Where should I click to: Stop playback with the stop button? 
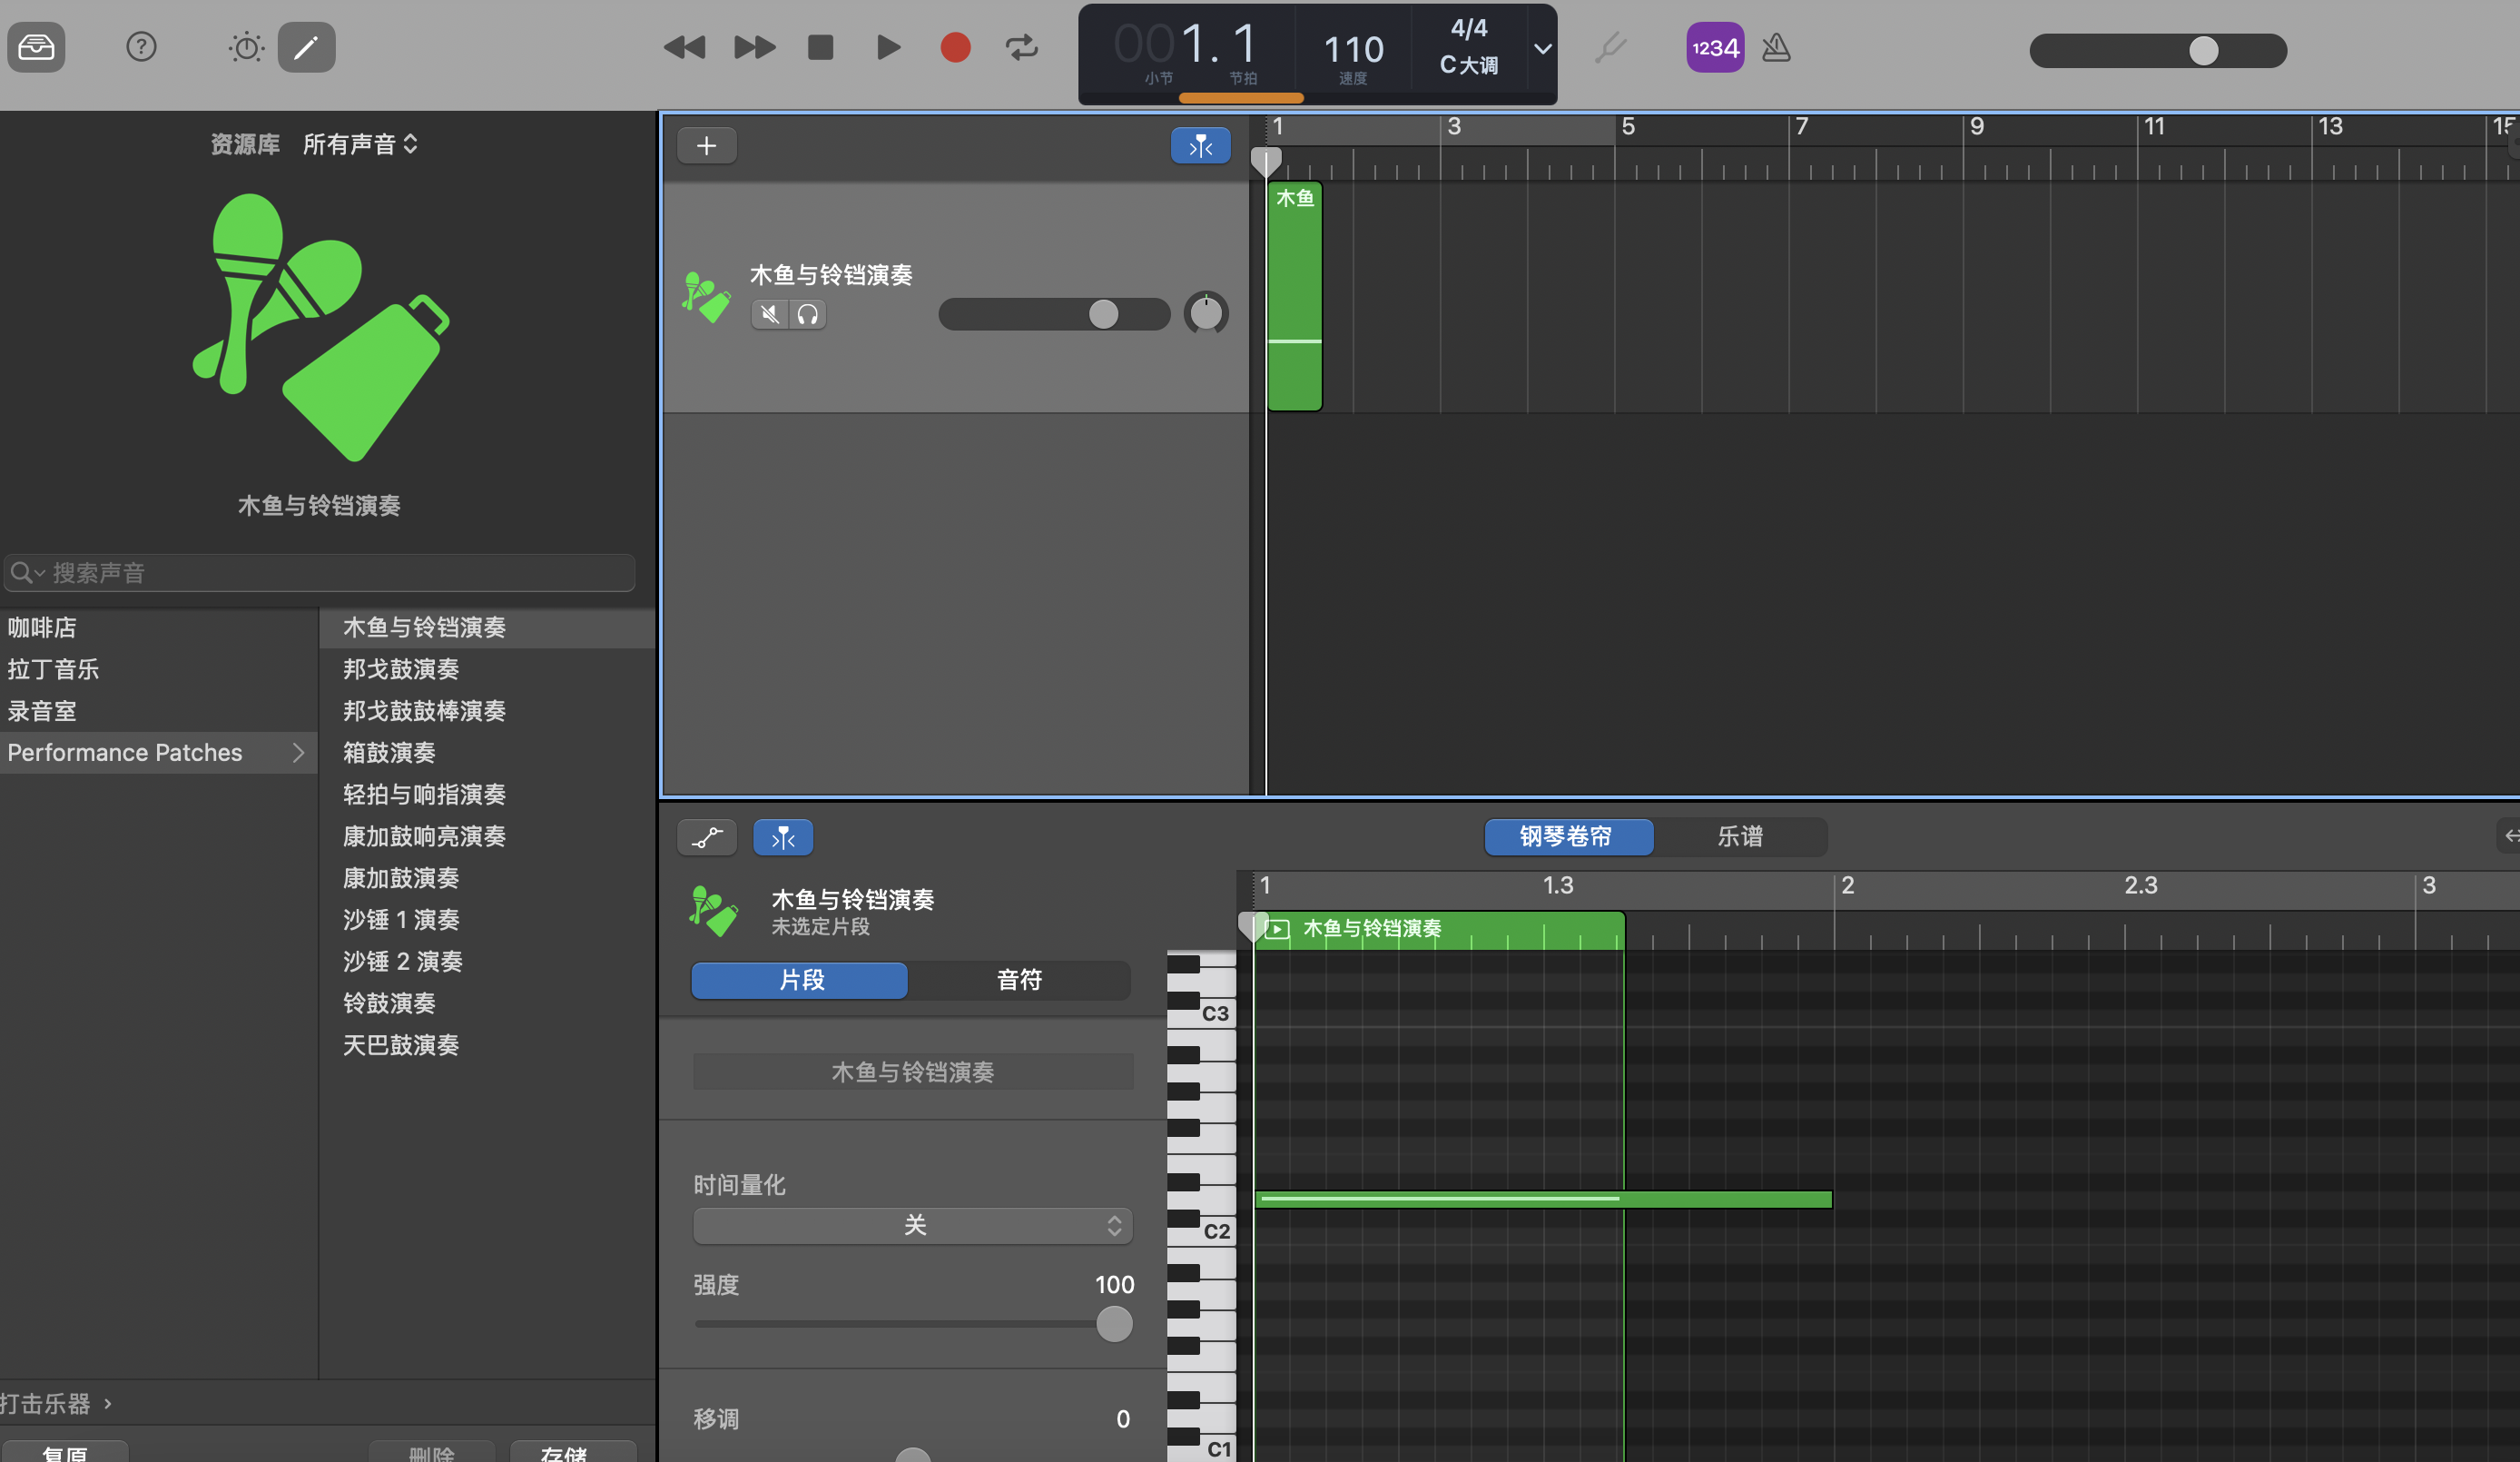point(820,47)
